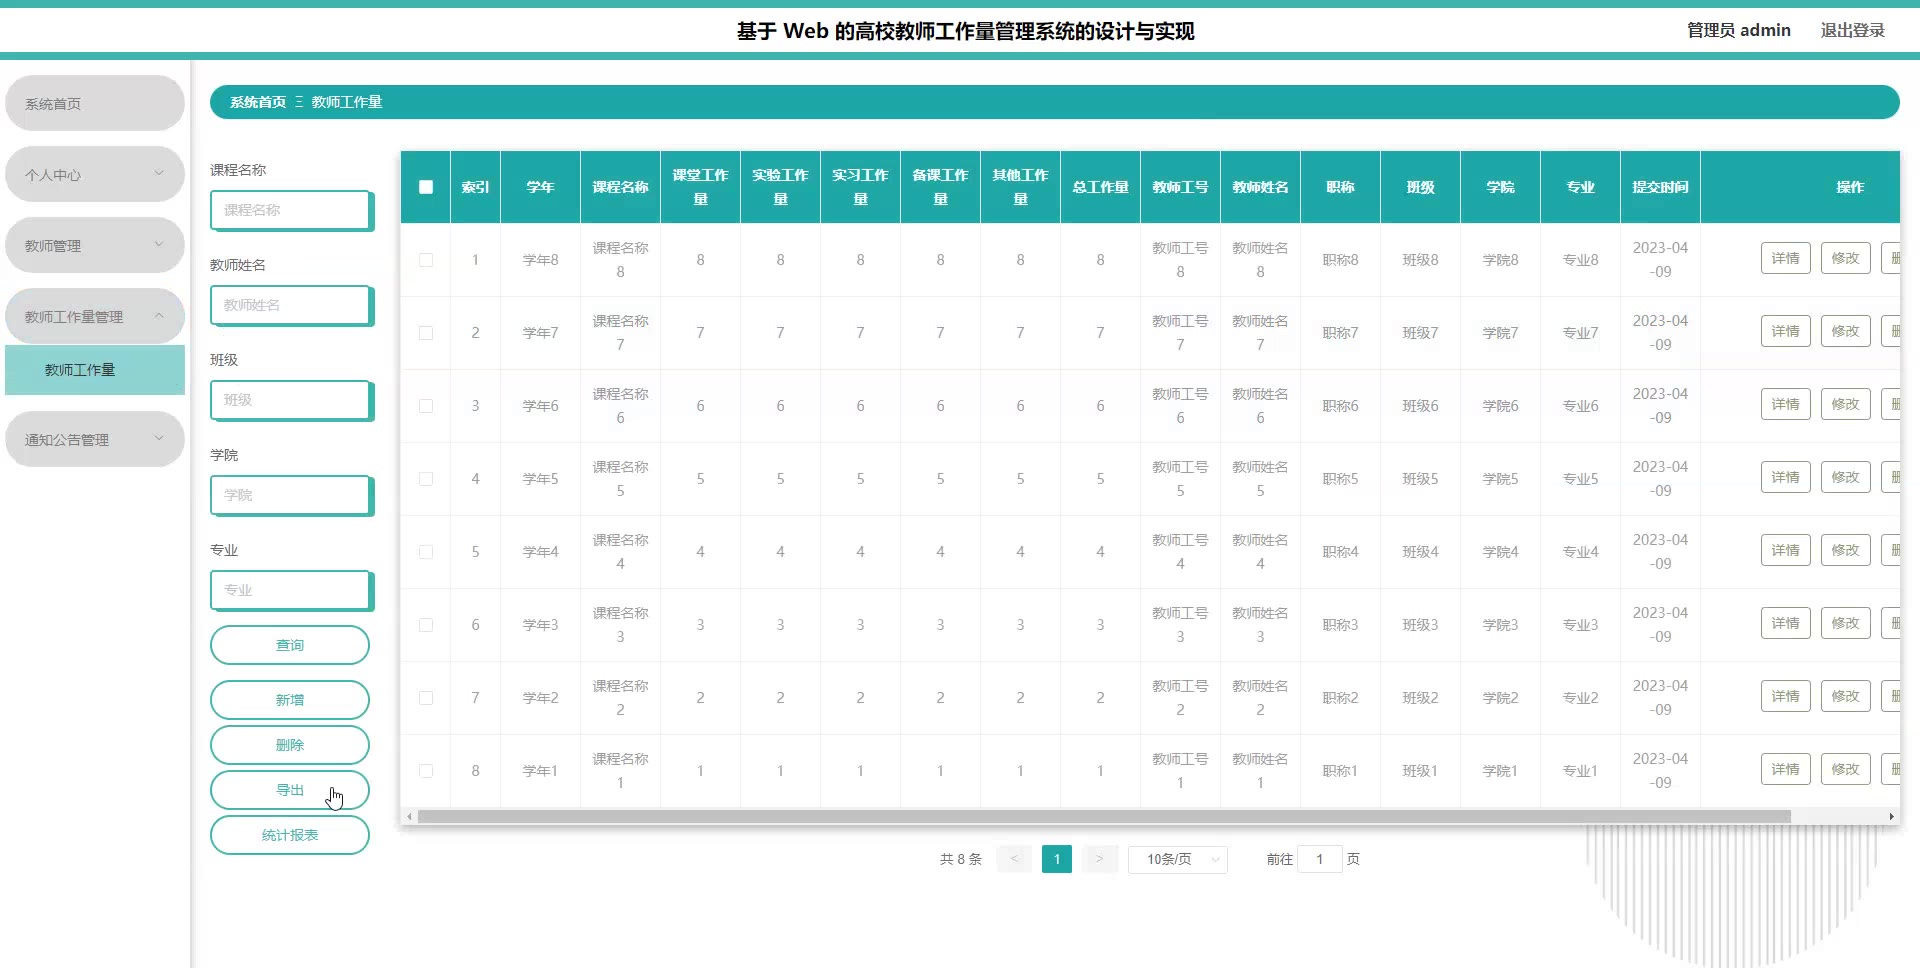This screenshot has height=968, width=1920.
Task: Click the 课程名称 filter input field
Action: click(290, 210)
